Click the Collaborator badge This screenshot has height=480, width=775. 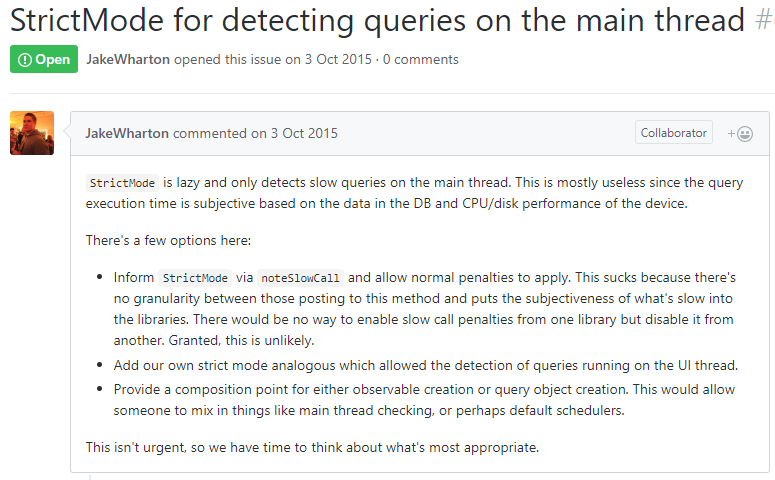click(673, 133)
